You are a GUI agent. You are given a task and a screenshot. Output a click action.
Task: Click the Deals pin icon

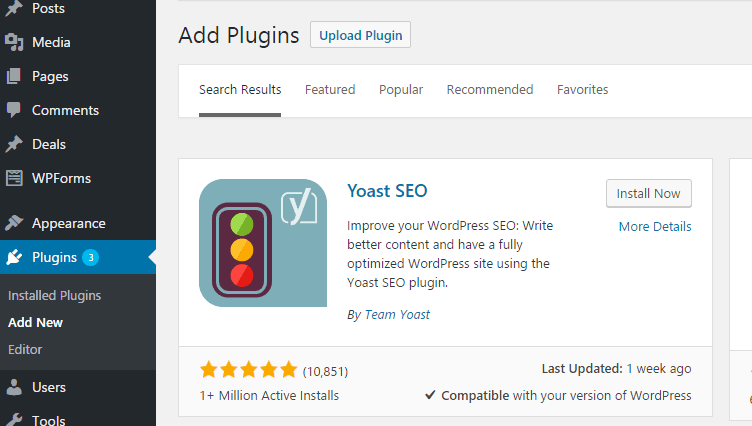14,144
